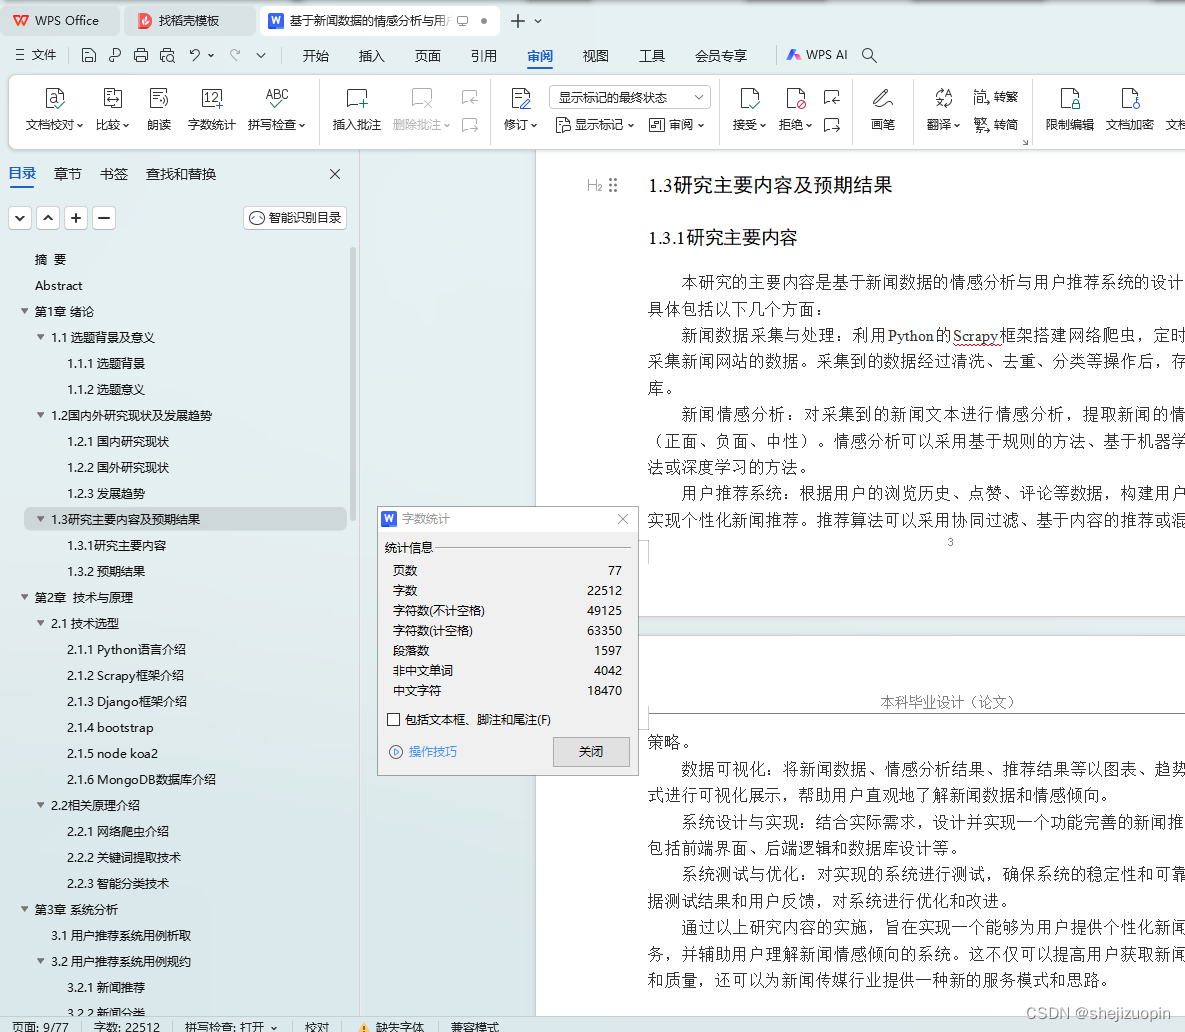Collapse 1.1 选题背景及意义 node
Image resolution: width=1185 pixels, height=1032 pixels.
coord(41,337)
